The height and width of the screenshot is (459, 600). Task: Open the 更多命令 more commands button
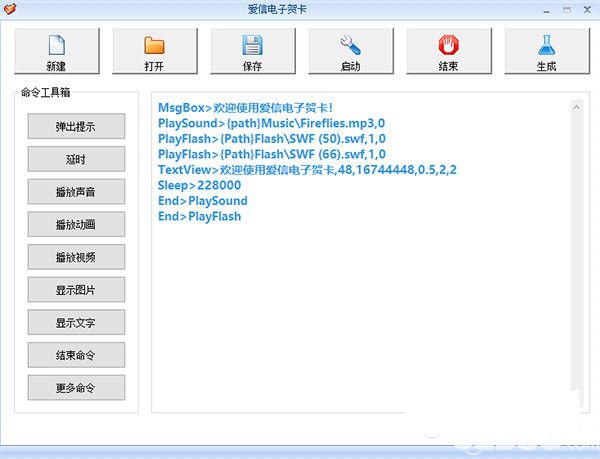[76, 388]
